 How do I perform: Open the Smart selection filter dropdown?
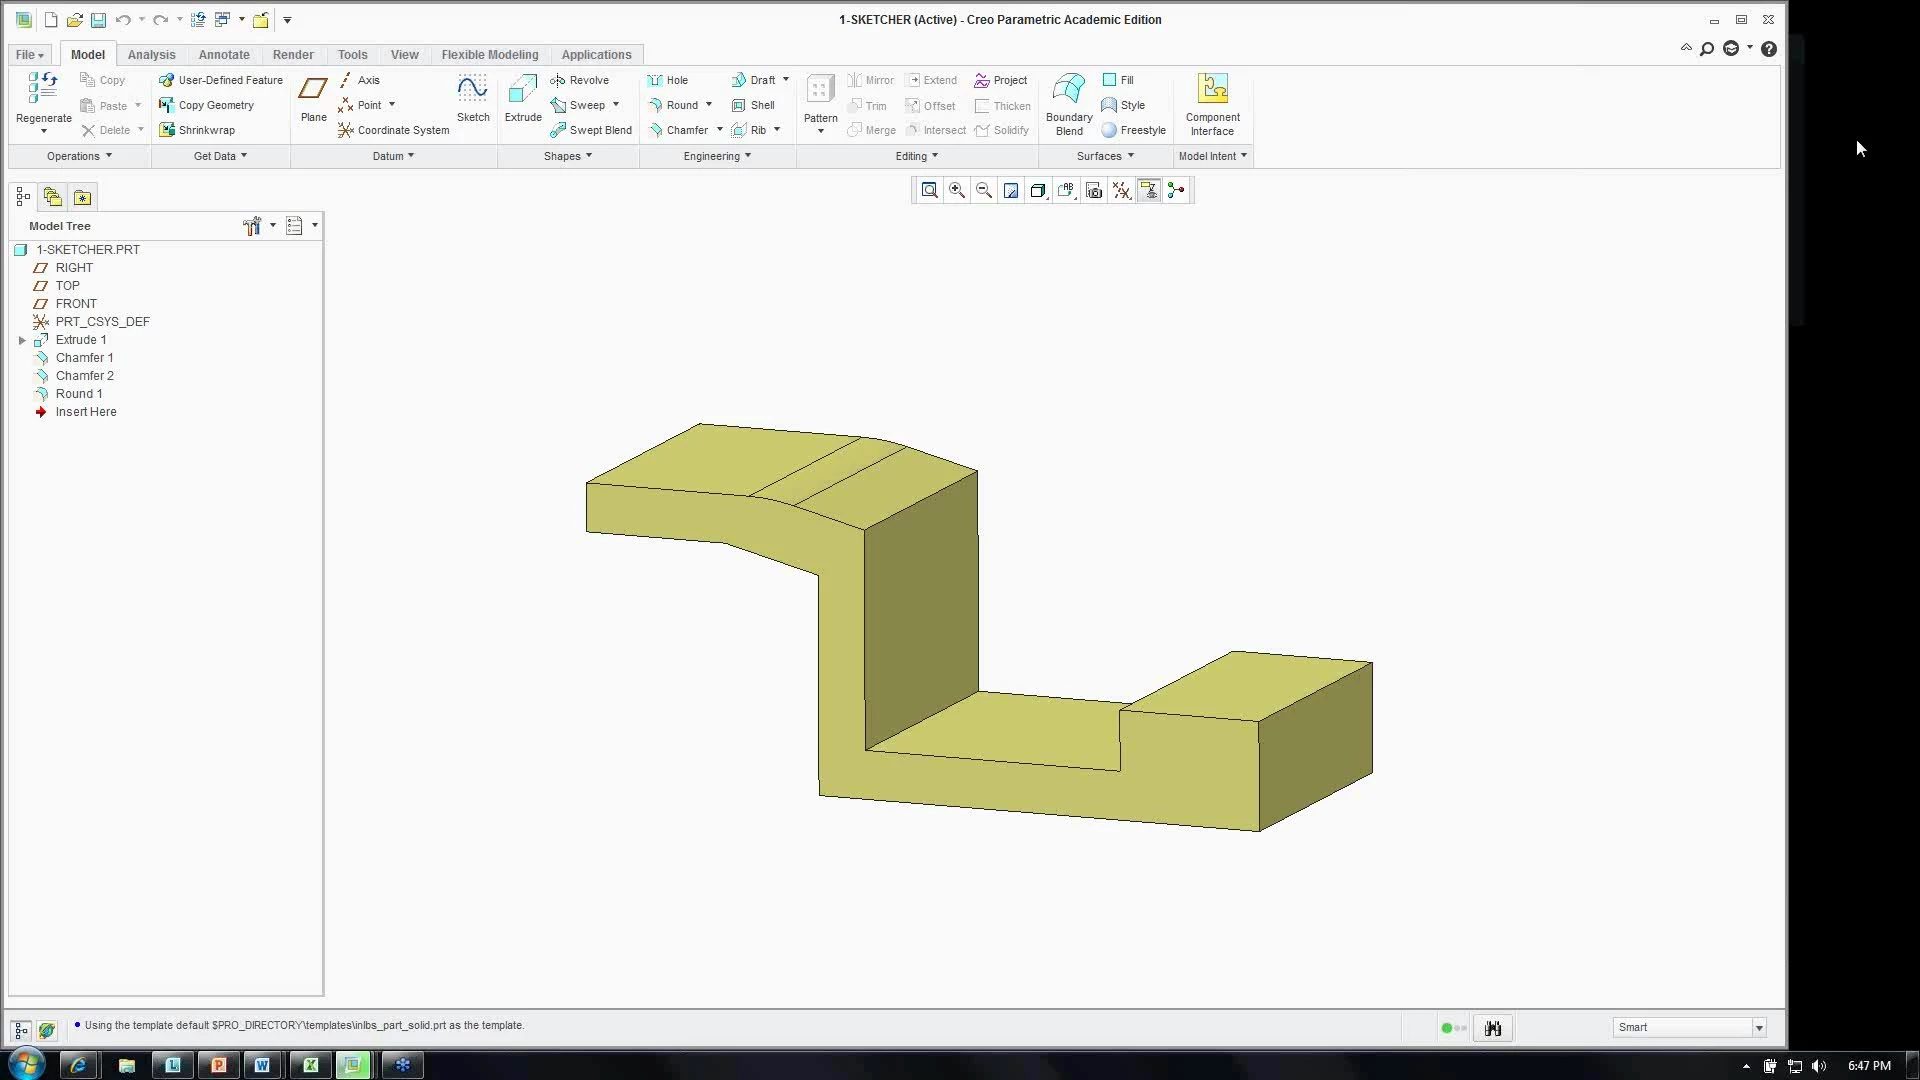(x=1758, y=1027)
